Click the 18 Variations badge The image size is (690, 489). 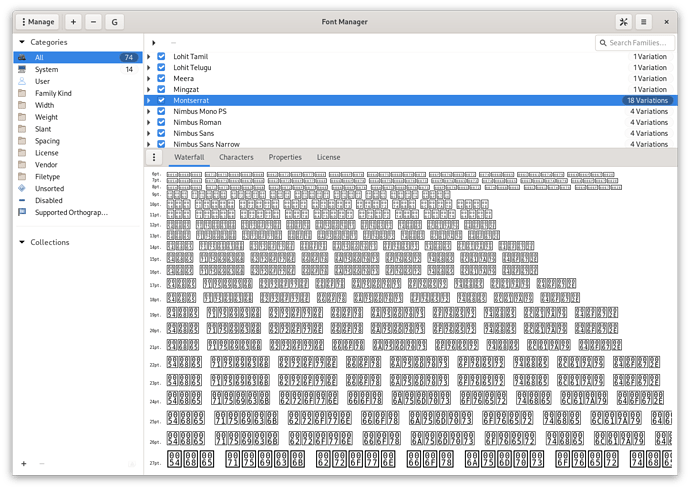click(647, 100)
